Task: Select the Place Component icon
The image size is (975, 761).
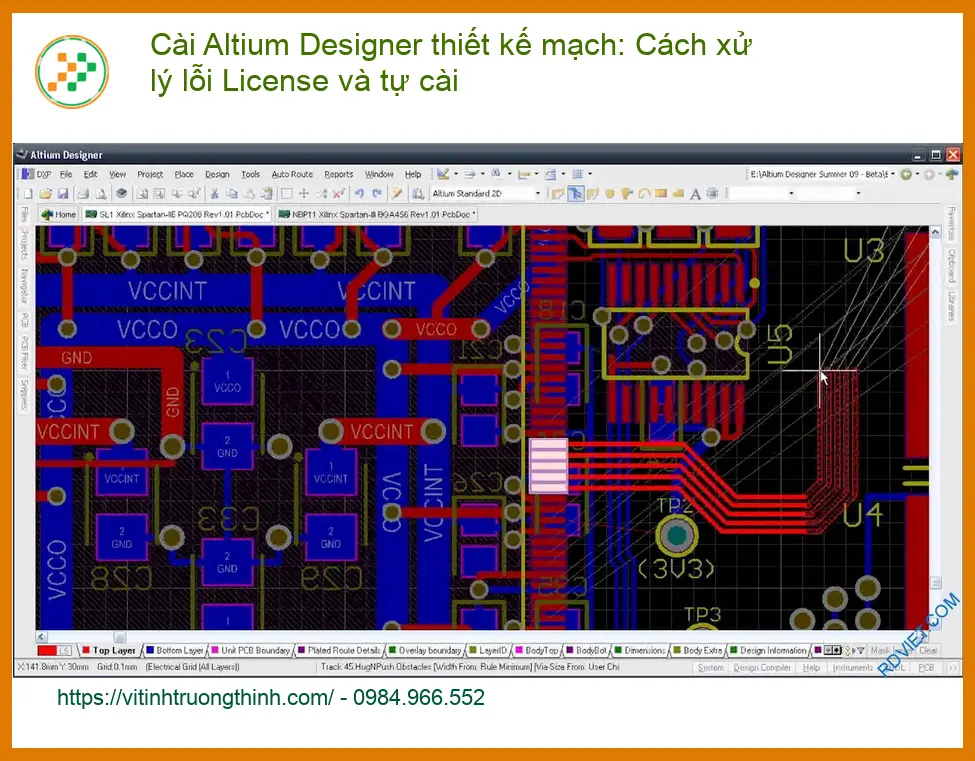Action: (713, 194)
